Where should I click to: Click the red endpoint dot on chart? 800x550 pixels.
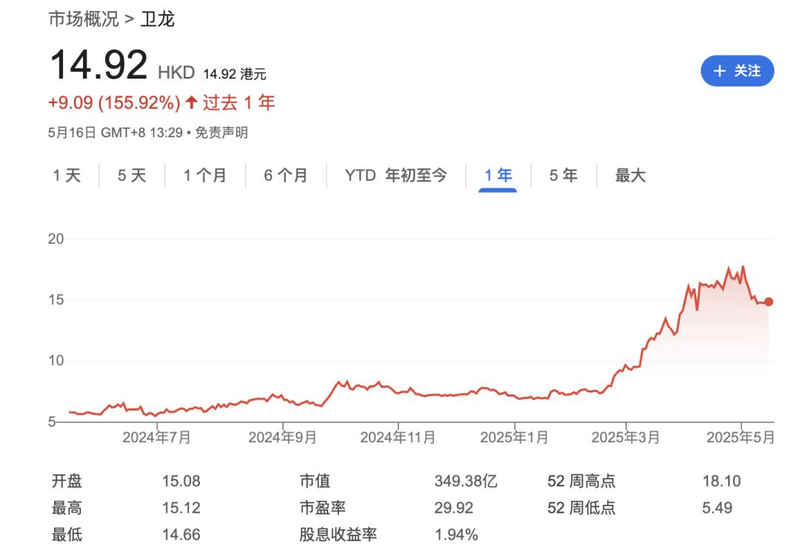coord(769,301)
